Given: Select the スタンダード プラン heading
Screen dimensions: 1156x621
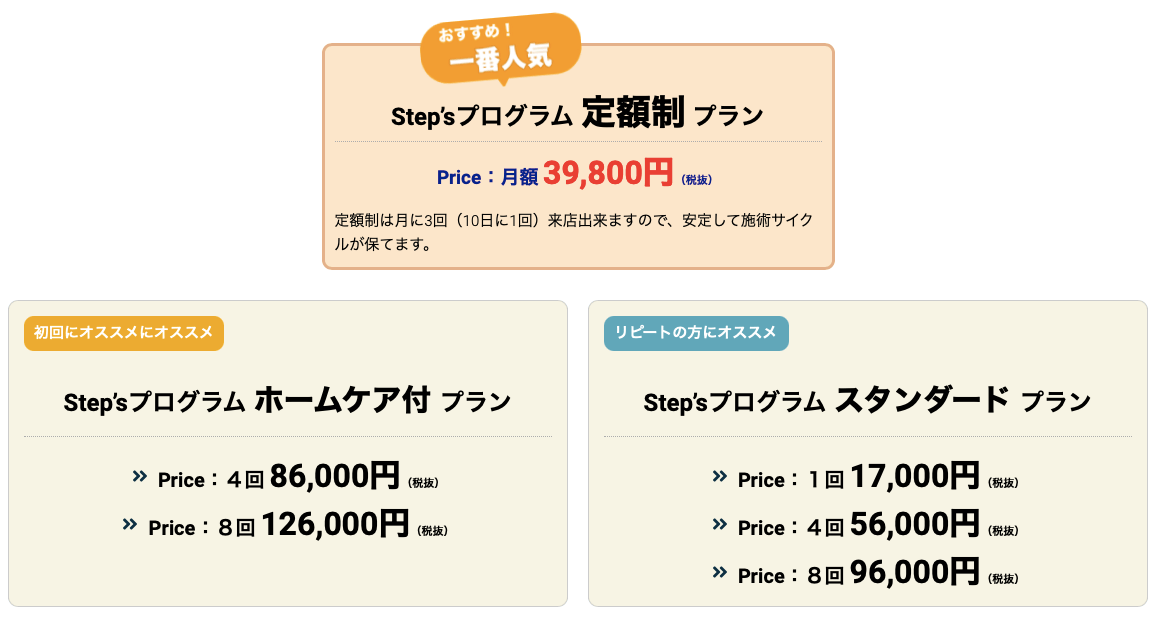Looking at the screenshot, I should point(867,402).
